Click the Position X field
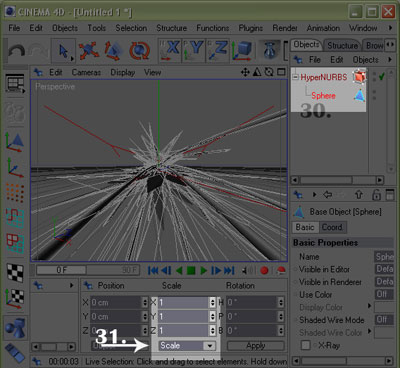400x368 pixels. 115,303
